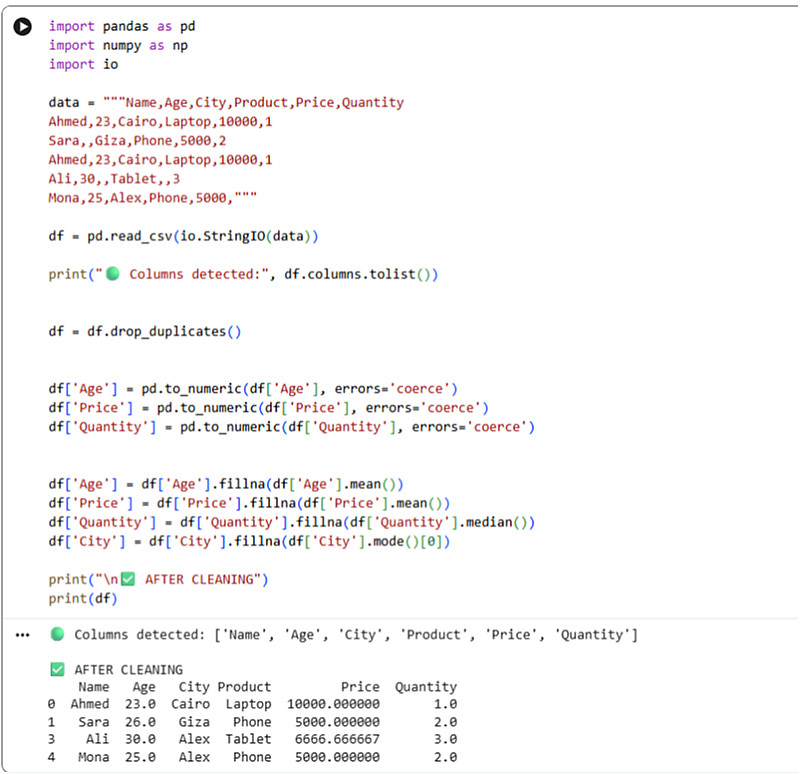
Task: Click the df['Quantity'] fillna median line
Action: pos(292,522)
